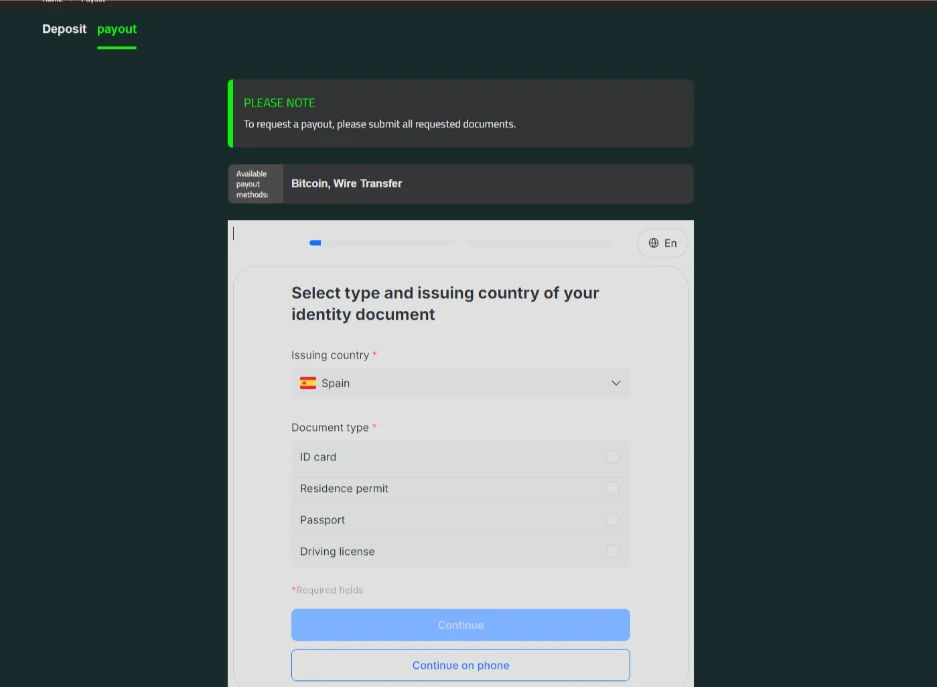Click the PLEASE NOTE notice banner
937x687 pixels.
tap(460, 113)
